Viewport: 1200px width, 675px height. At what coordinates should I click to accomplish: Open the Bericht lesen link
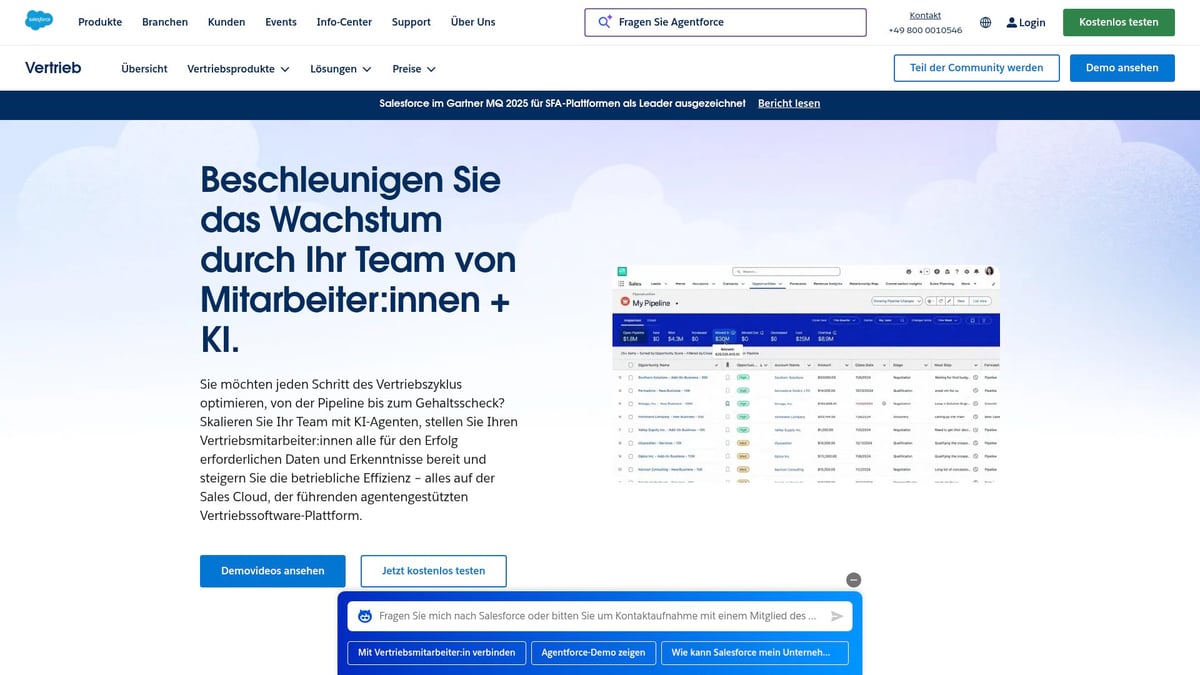tap(789, 102)
